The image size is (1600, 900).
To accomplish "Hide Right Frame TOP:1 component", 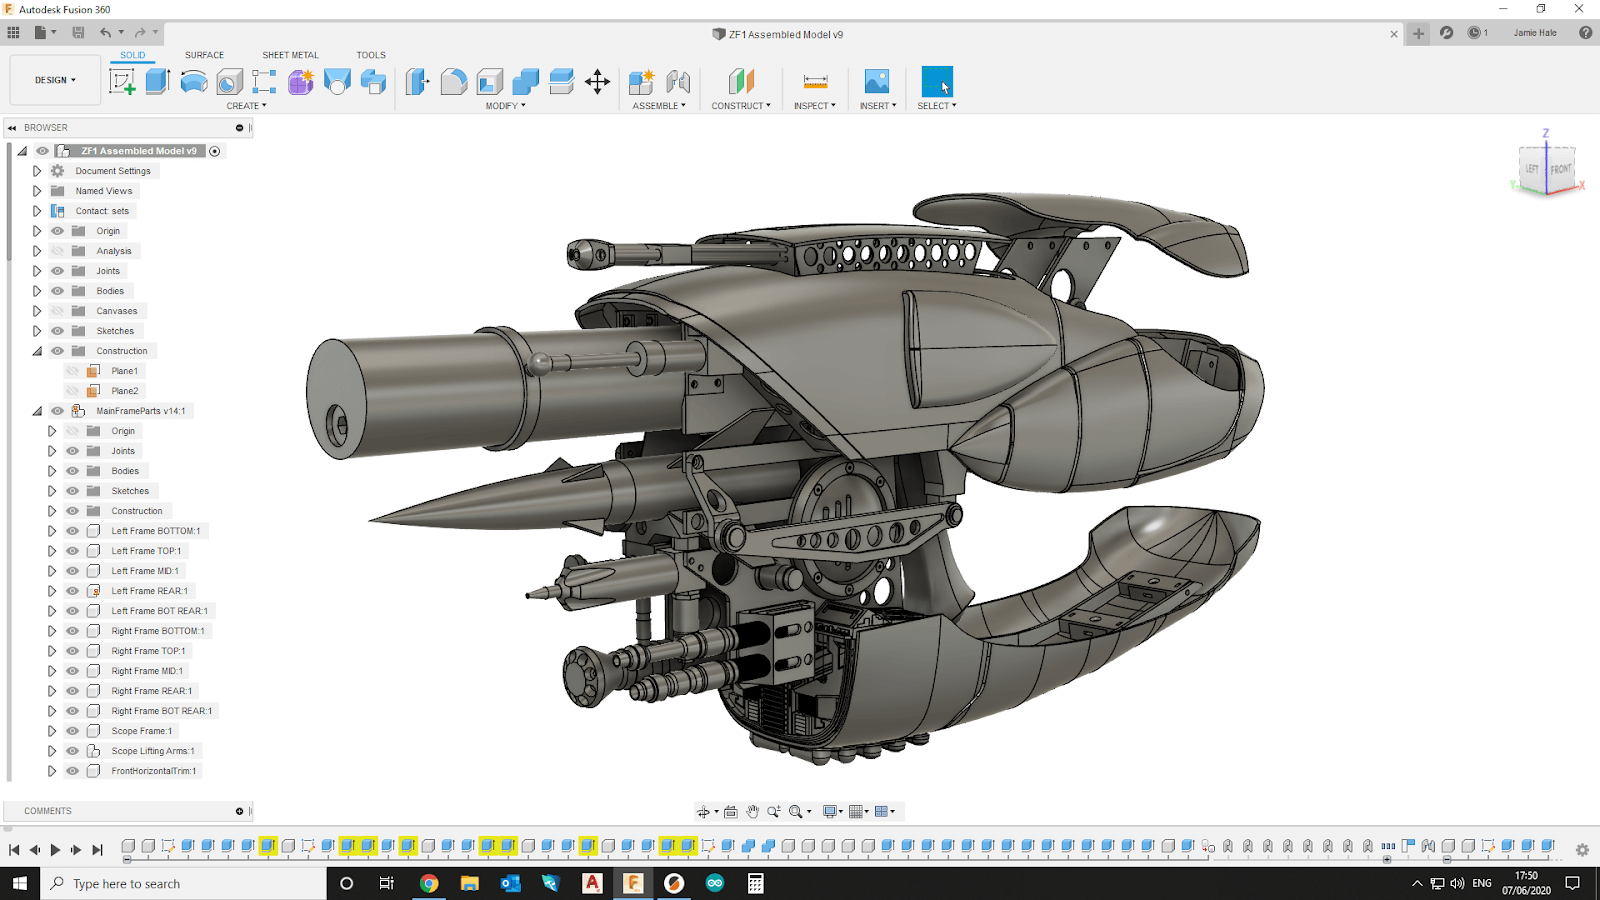I will 72,651.
